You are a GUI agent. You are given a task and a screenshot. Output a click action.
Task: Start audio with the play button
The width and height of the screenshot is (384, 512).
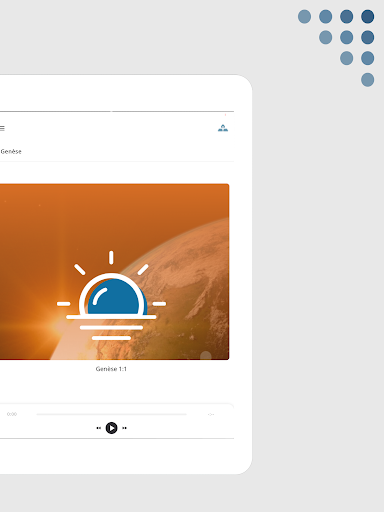[x=111, y=428]
